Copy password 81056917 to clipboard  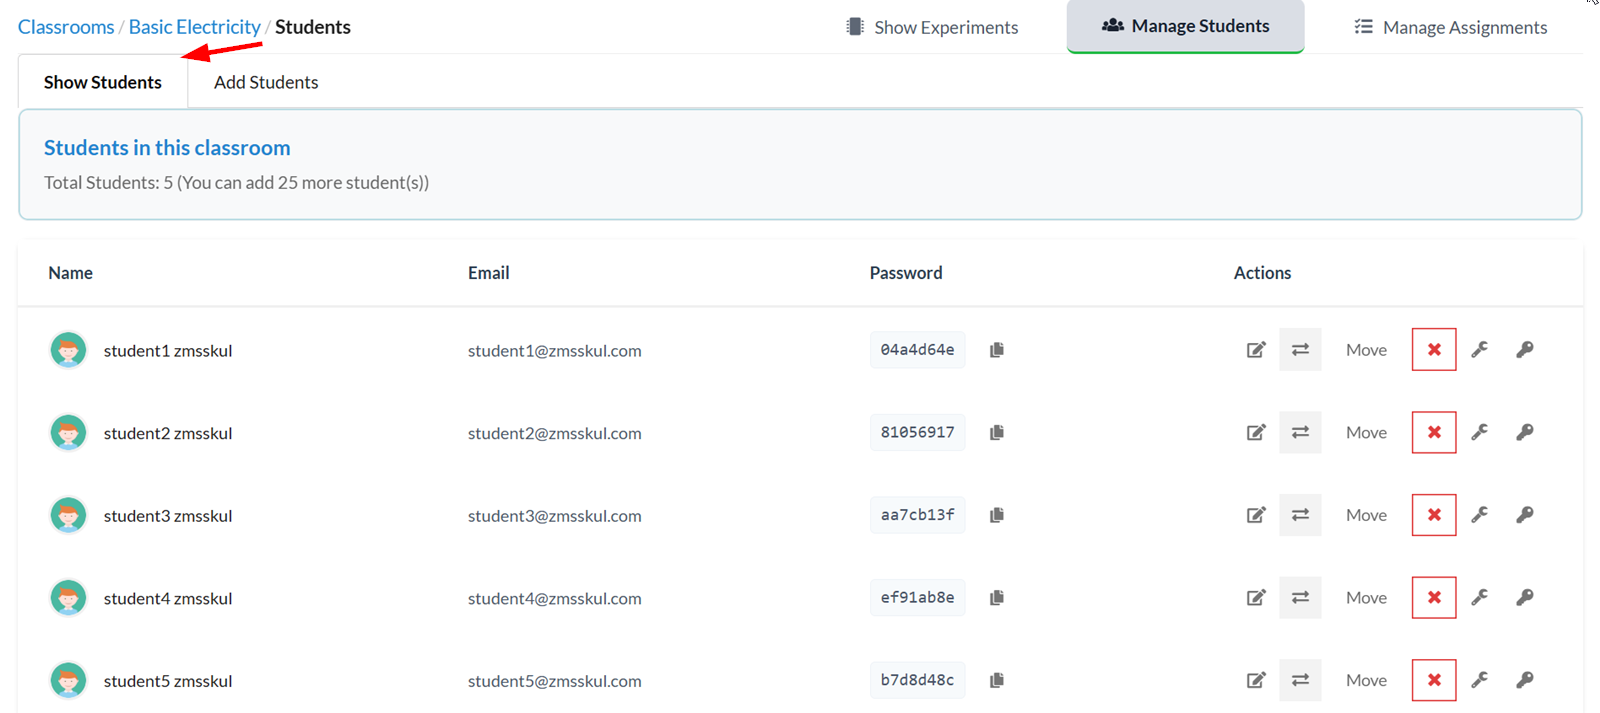(997, 433)
